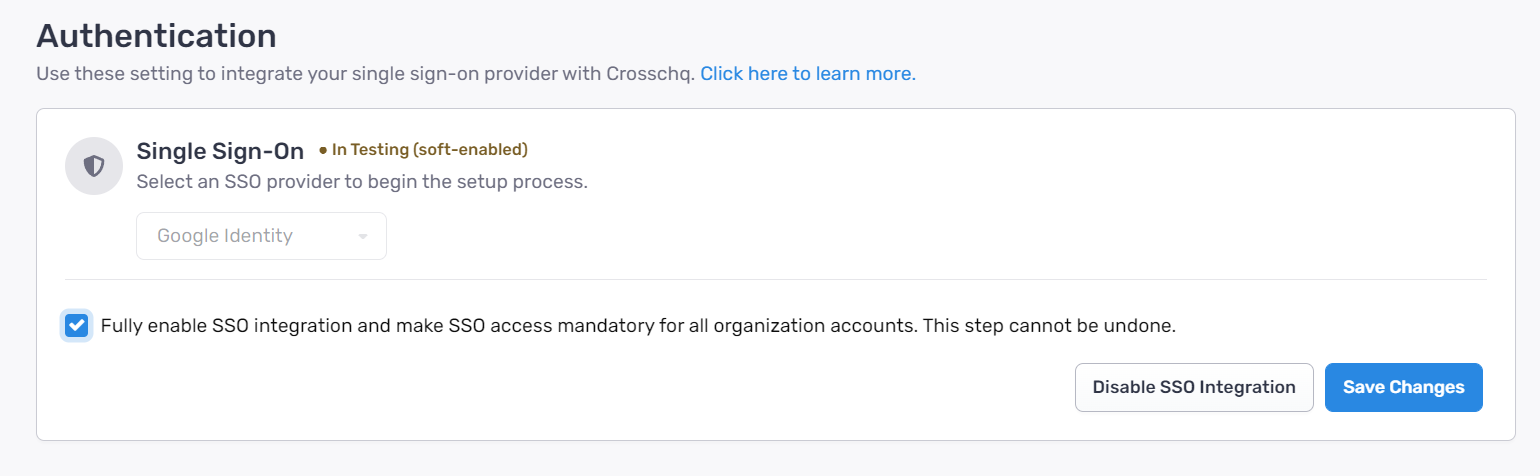Click the Single Sign-On section title
The width and height of the screenshot is (1540, 476).
click(x=220, y=151)
